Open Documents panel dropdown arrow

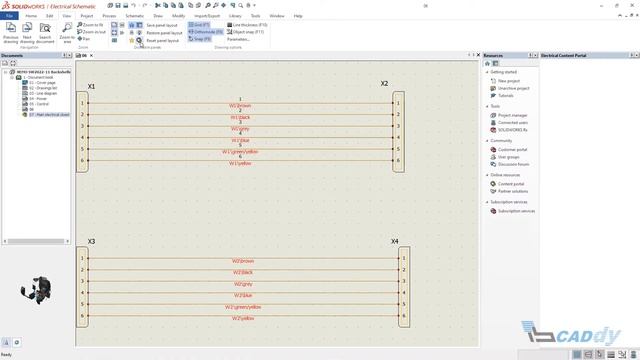click(x=69, y=55)
